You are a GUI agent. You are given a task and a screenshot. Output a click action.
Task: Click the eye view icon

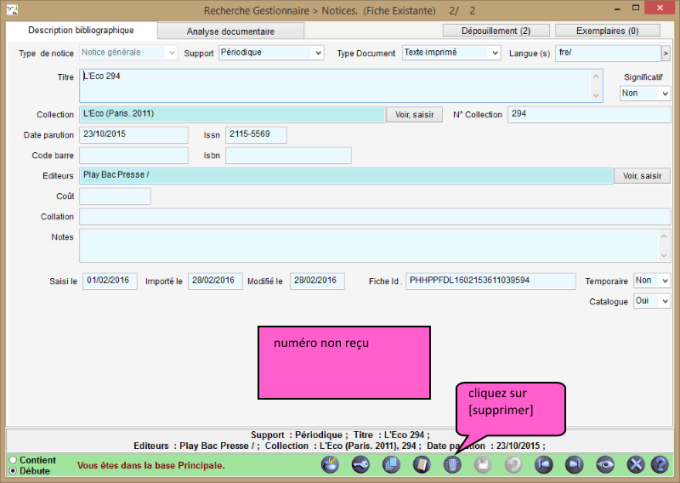pos(604,465)
